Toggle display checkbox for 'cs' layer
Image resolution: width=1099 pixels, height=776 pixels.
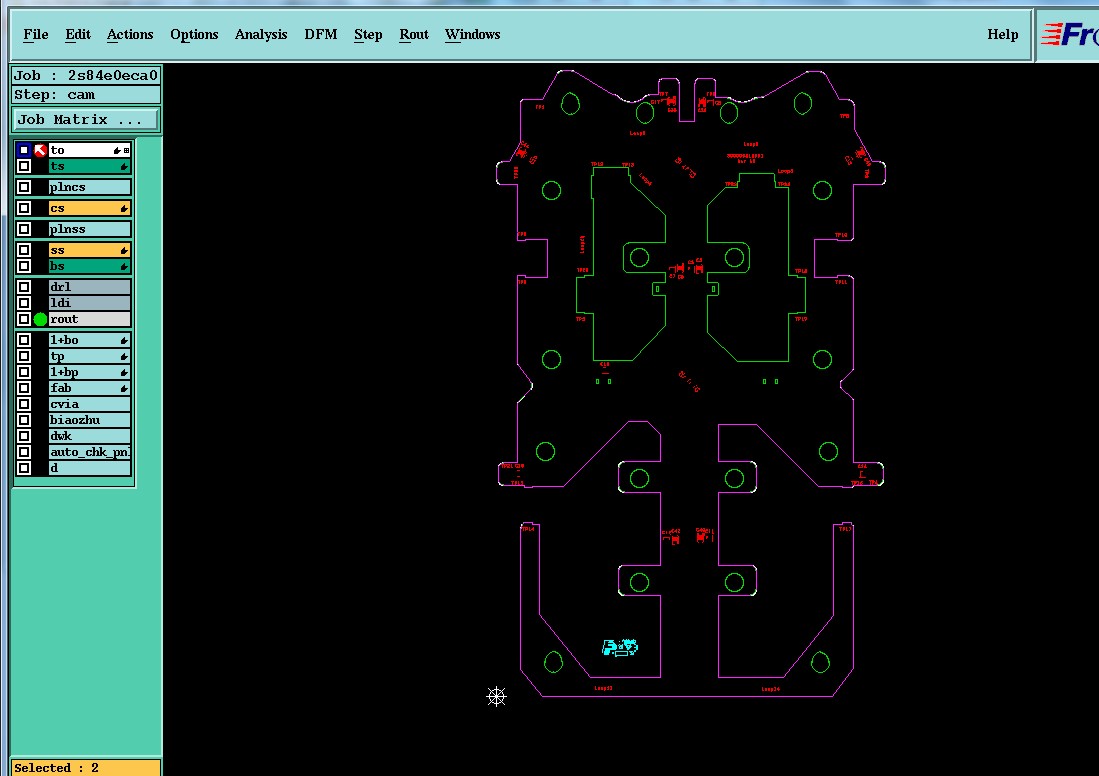[24, 208]
